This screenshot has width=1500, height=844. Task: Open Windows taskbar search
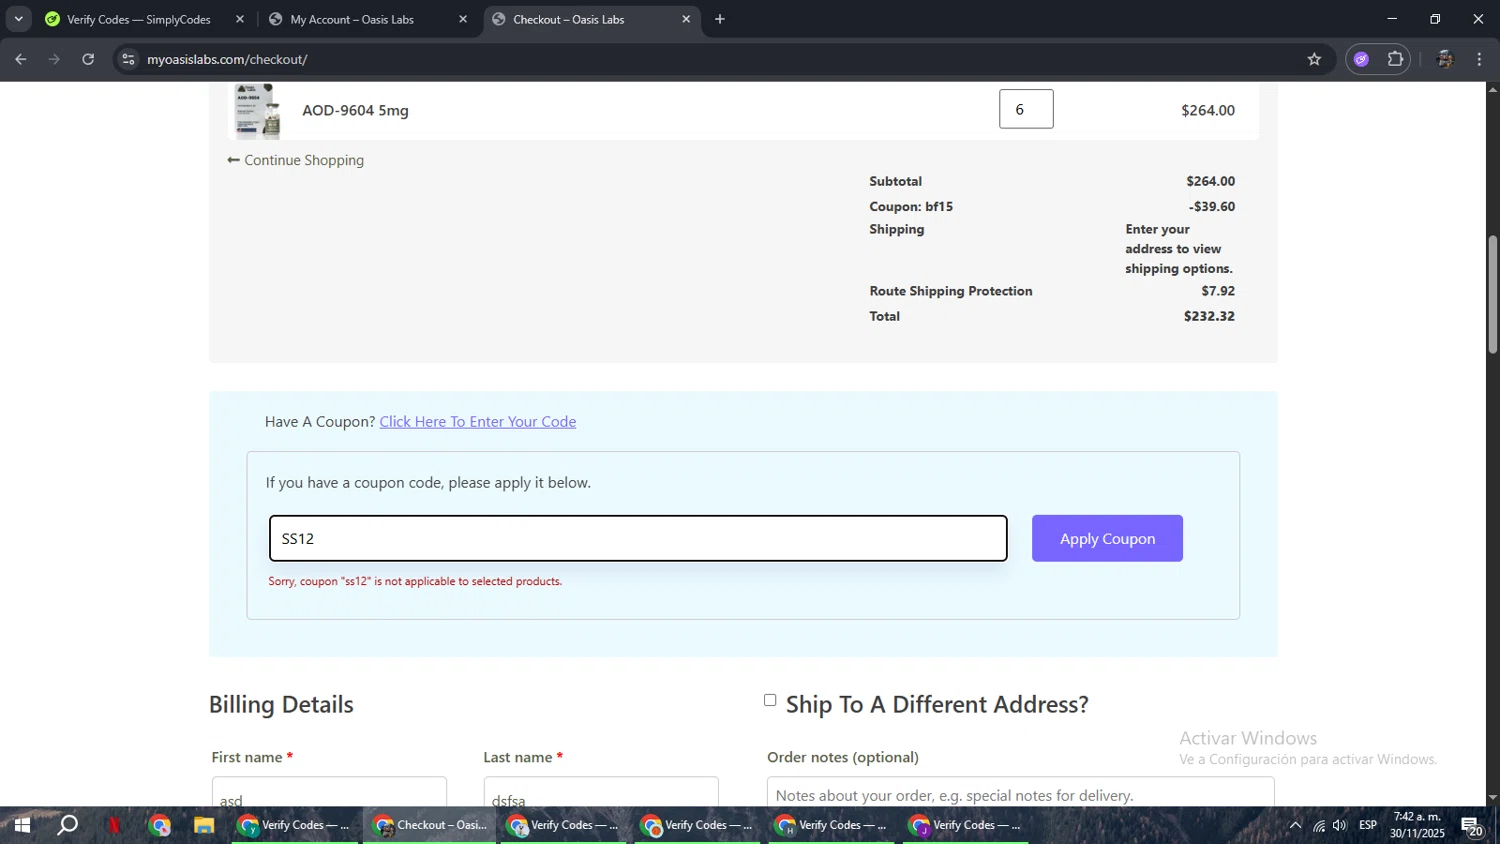pos(67,826)
